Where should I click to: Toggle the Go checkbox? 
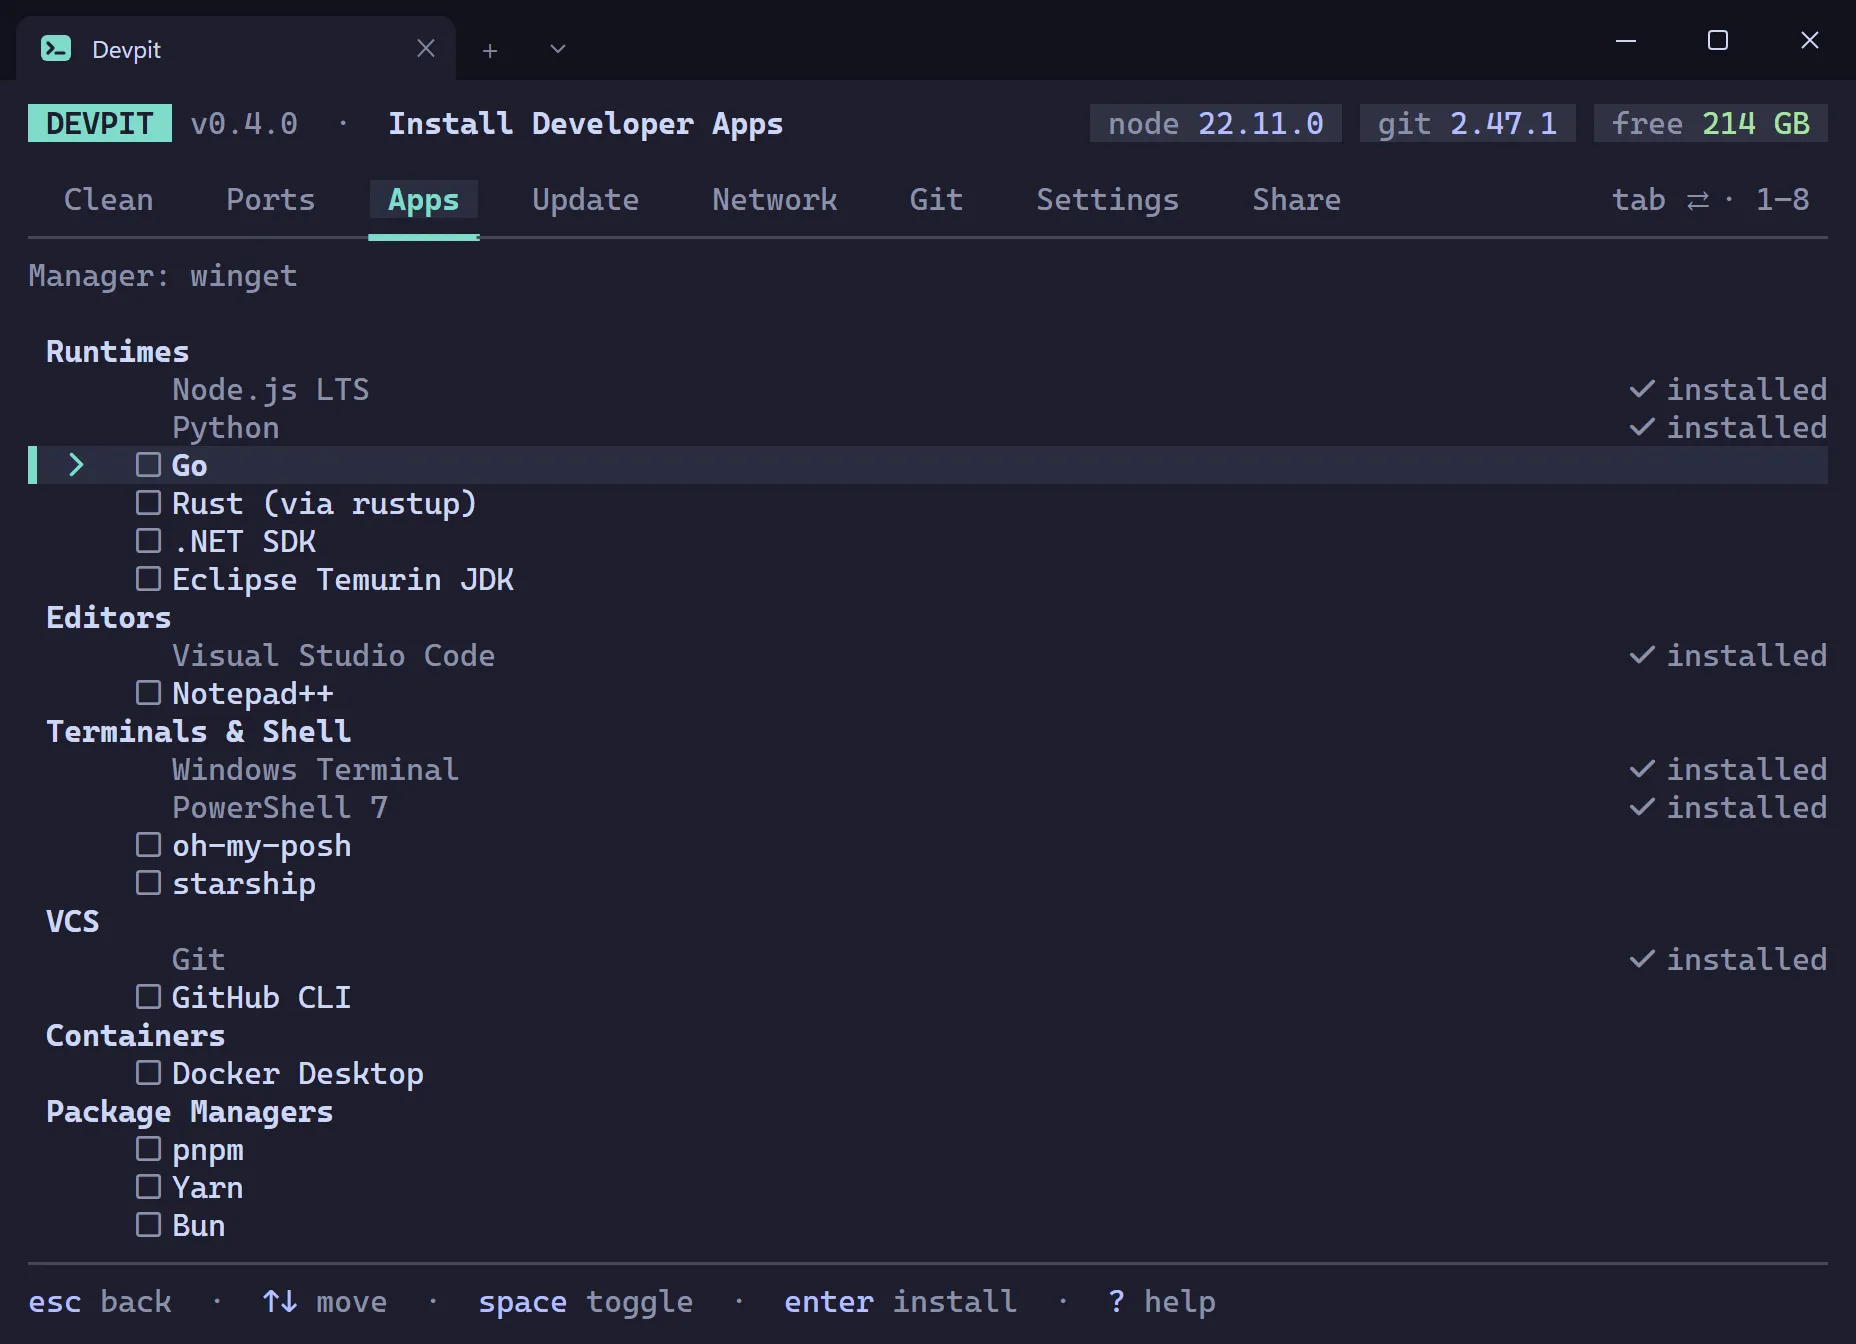pos(148,465)
